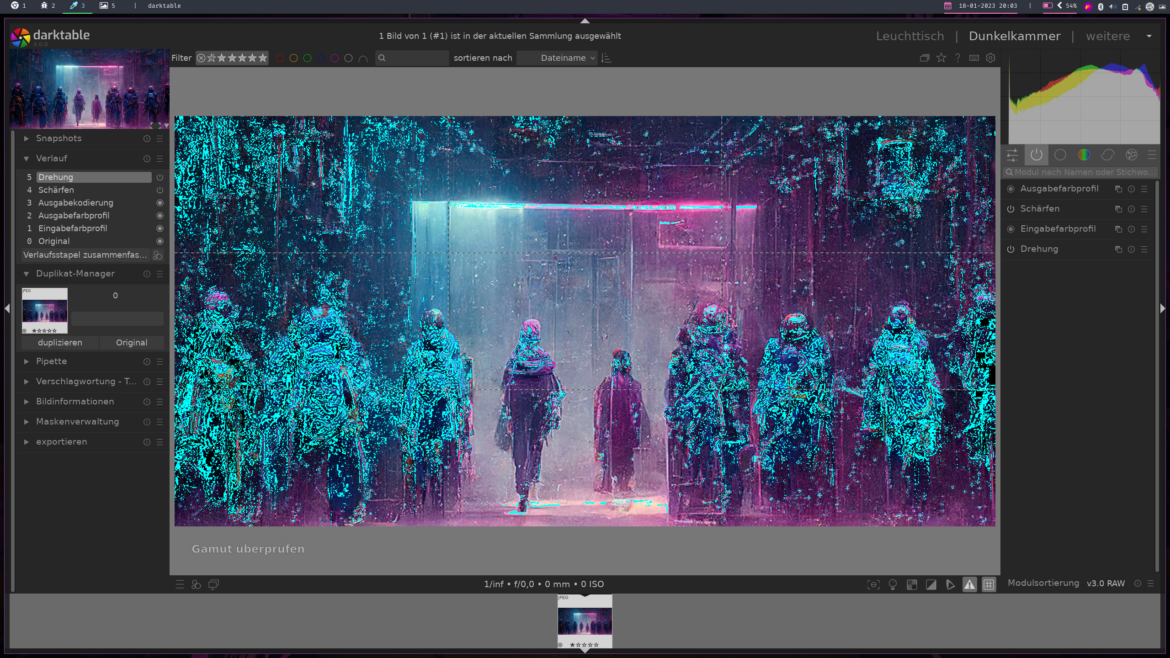Screen dimensions: 1170x658
Task: Open the star rating quick presets icon
Action: pos(941,58)
